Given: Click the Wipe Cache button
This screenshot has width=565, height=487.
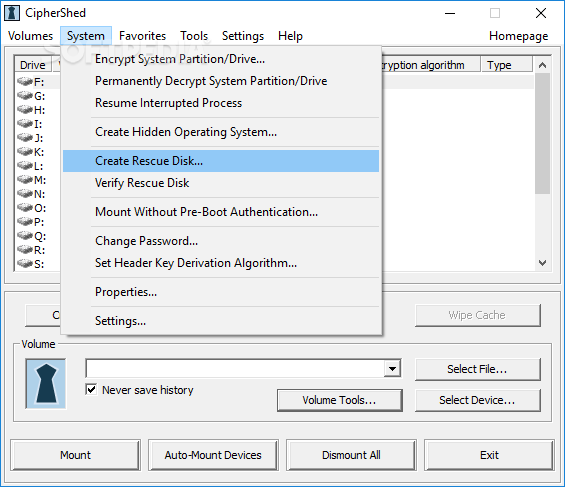Looking at the screenshot, I should coord(477,315).
